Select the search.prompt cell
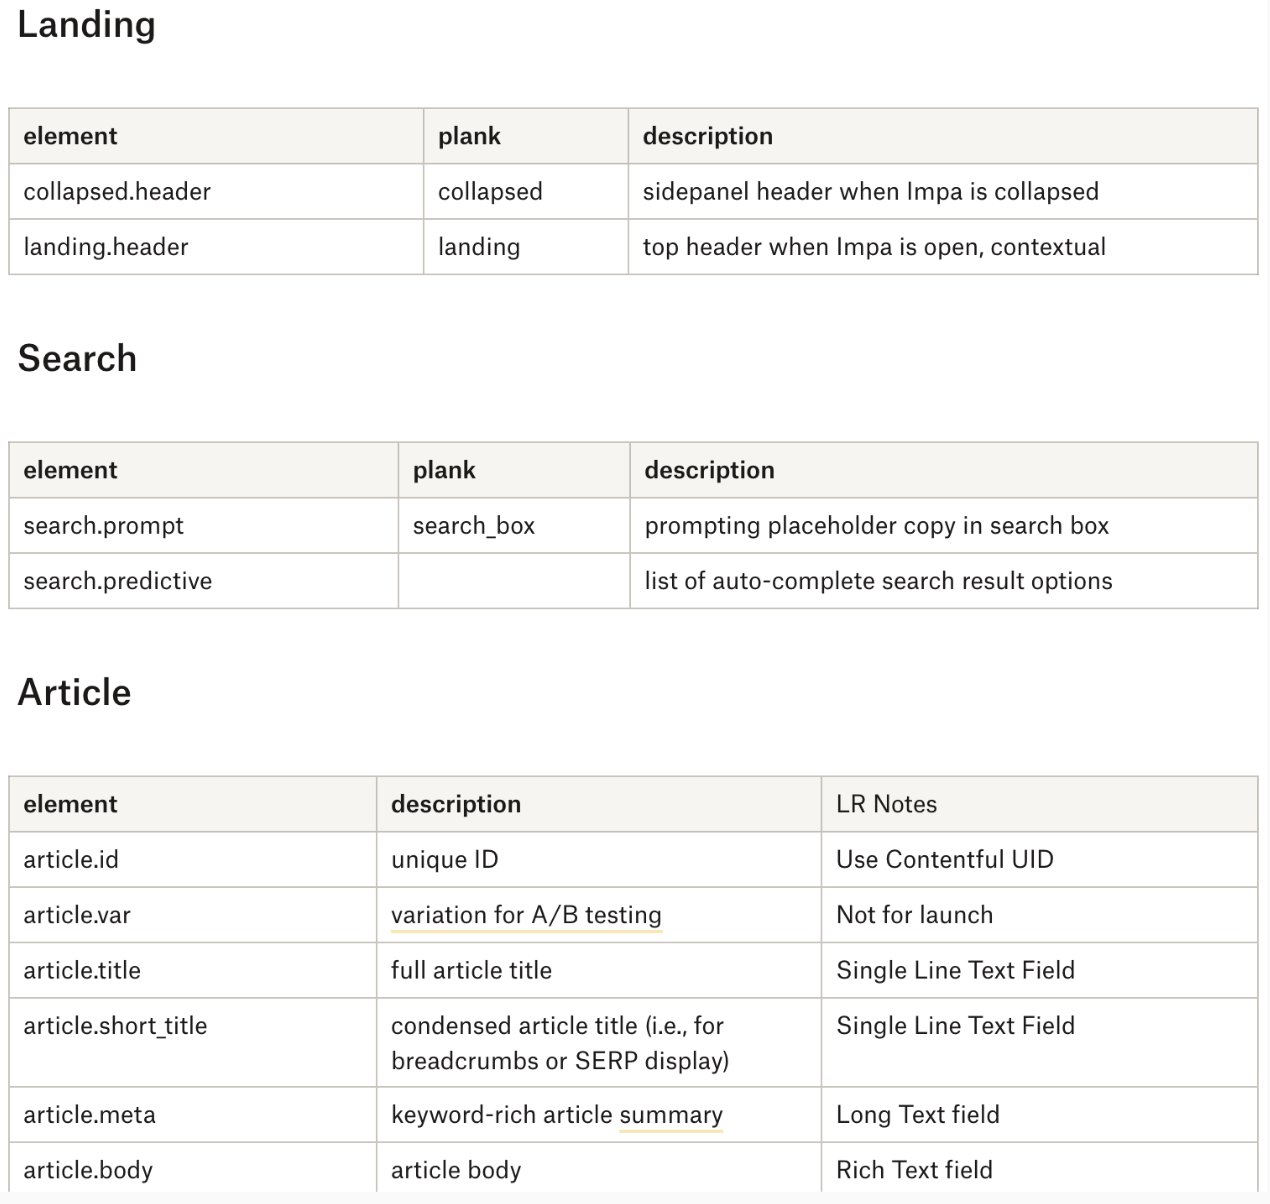 204,526
